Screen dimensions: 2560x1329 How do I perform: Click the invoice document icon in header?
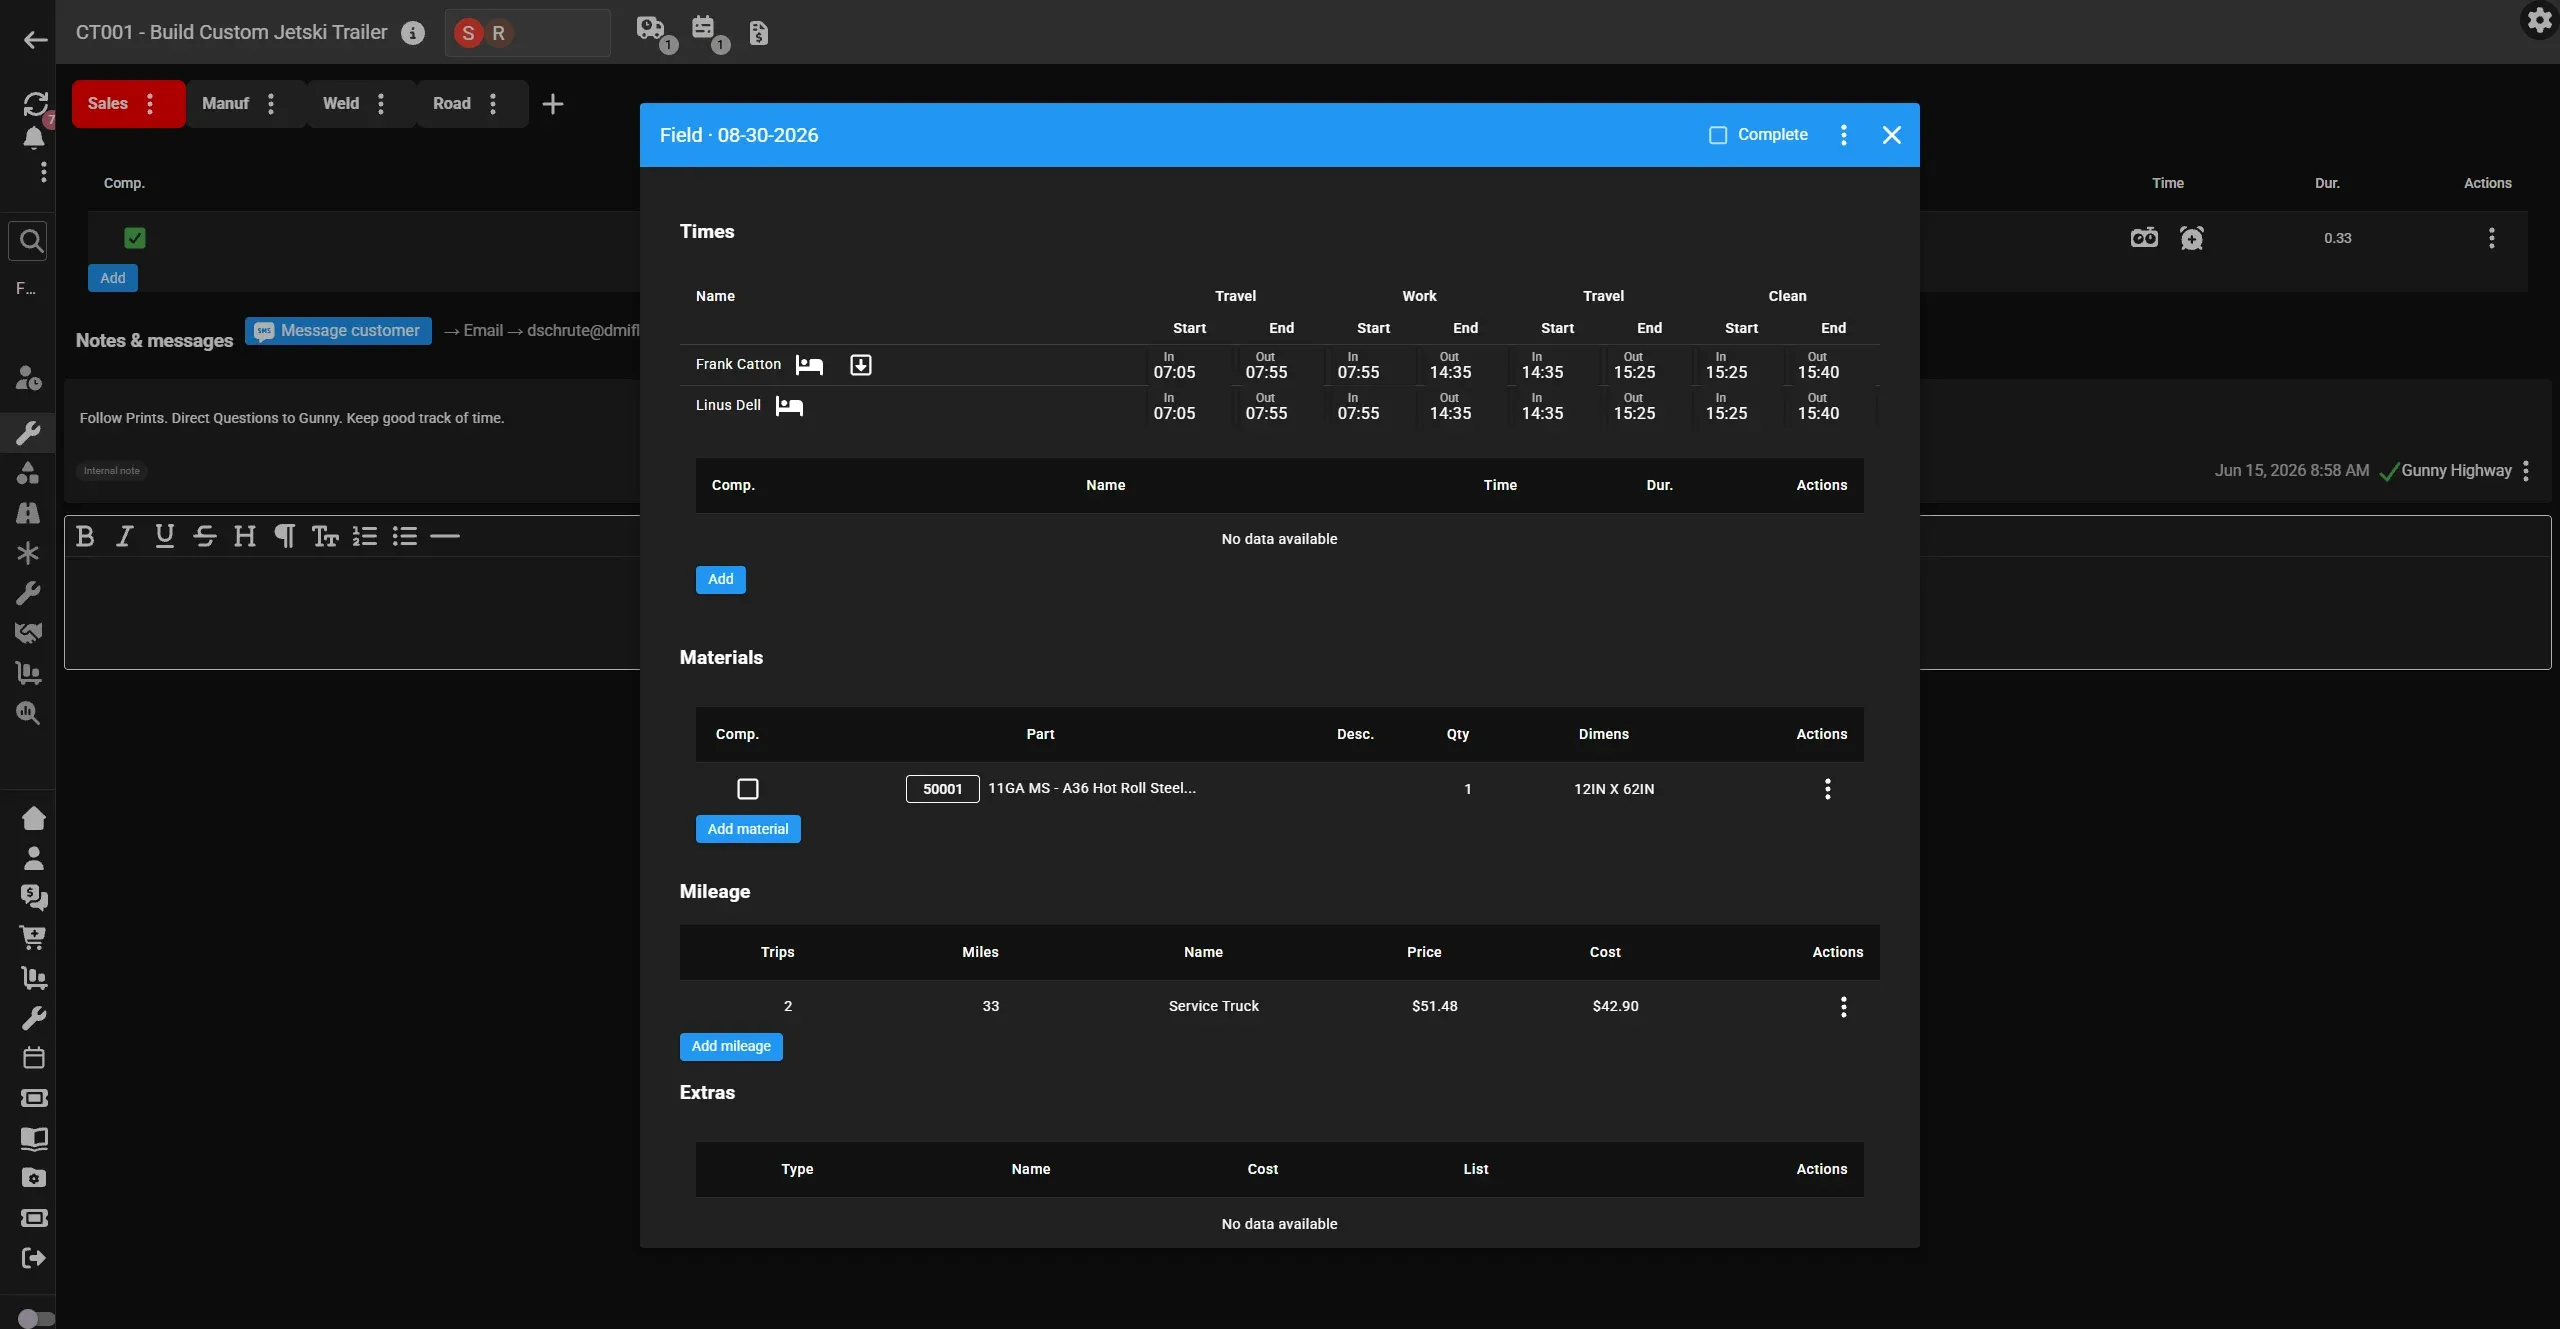[x=758, y=33]
